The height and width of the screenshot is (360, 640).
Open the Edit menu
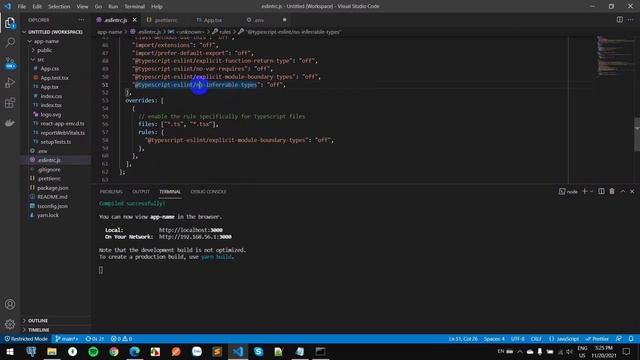pyautogui.click(x=37, y=6)
